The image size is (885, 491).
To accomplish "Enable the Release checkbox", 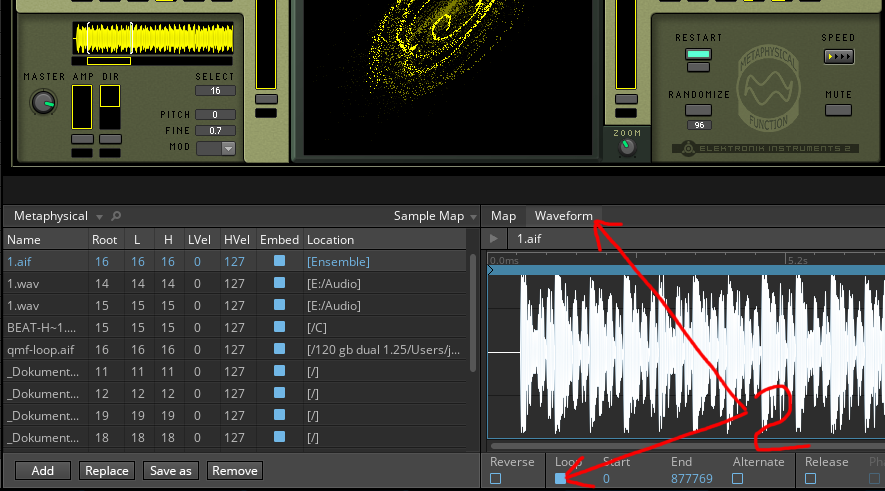I will [810, 479].
